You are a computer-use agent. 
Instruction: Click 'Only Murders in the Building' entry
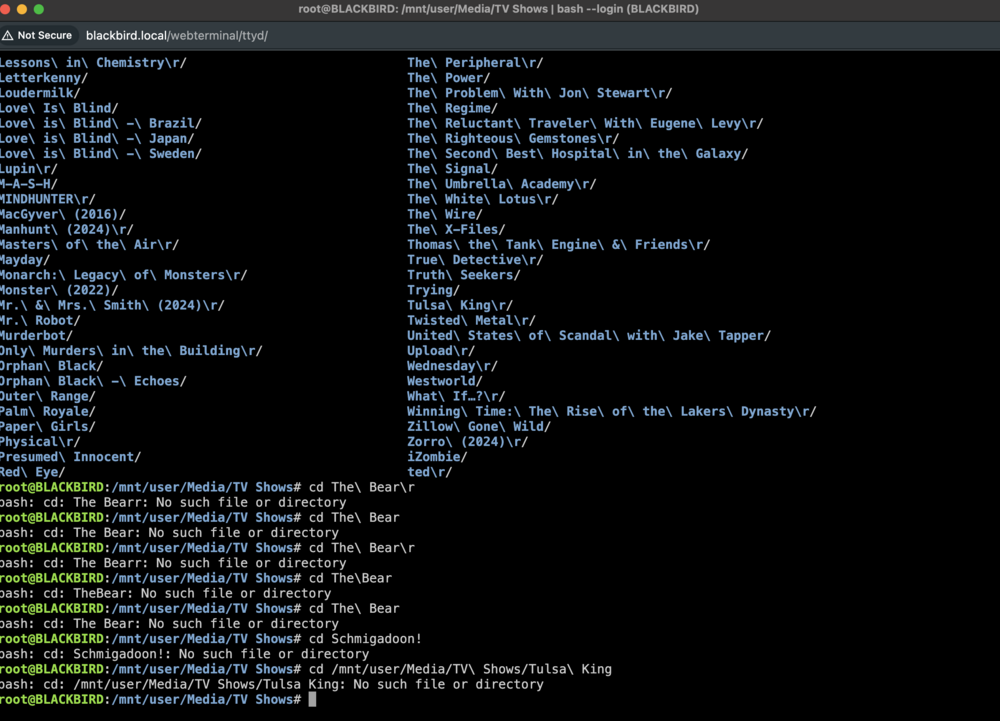point(131,351)
